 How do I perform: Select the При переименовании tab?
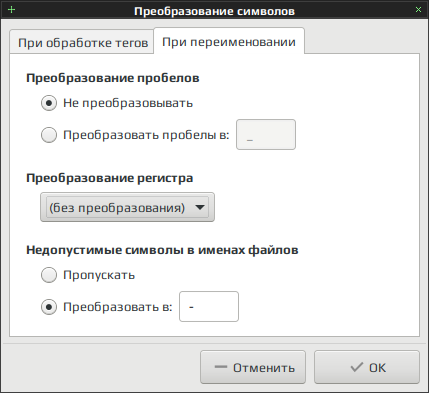coord(229,42)
